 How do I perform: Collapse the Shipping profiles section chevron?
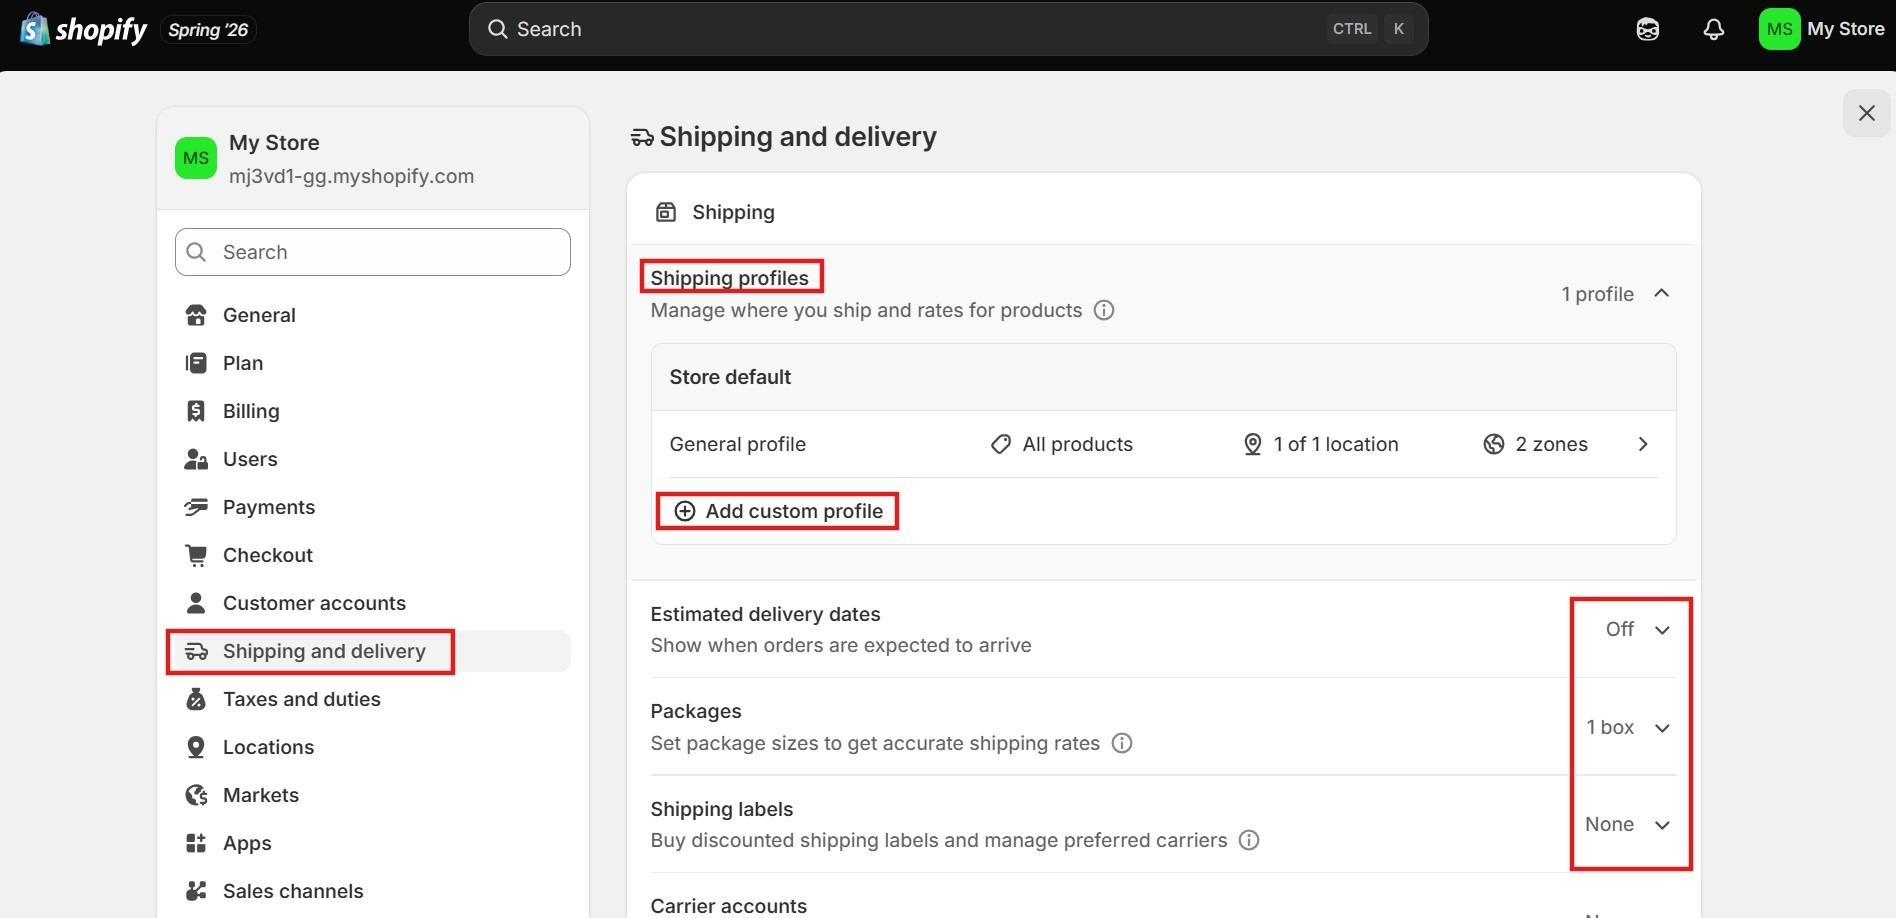[x=1661, y=293]
